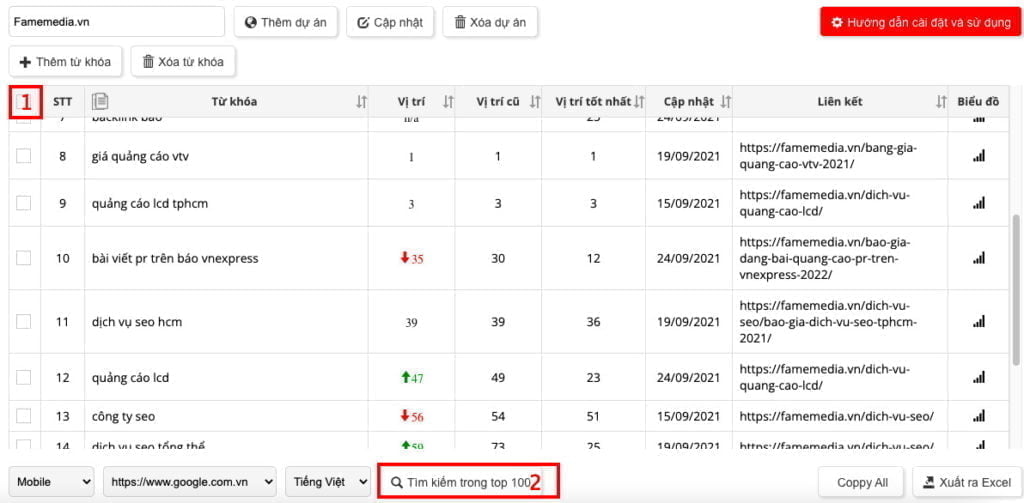
Task: View ranking chart for 'bài viết pr trên báo vnexpress'
Action: 978,258
